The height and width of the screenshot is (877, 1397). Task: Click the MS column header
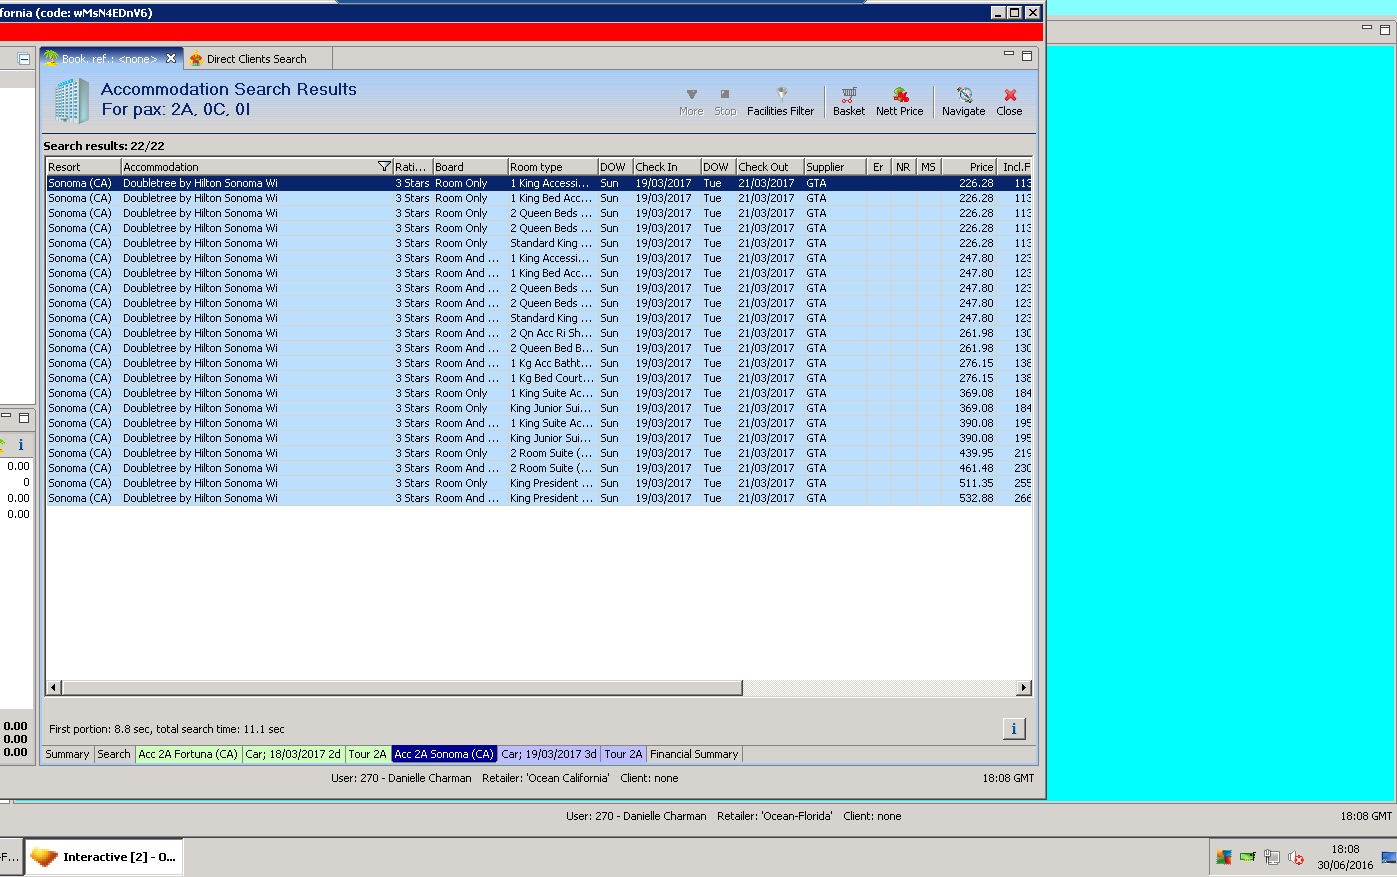[x=928, y=167]
